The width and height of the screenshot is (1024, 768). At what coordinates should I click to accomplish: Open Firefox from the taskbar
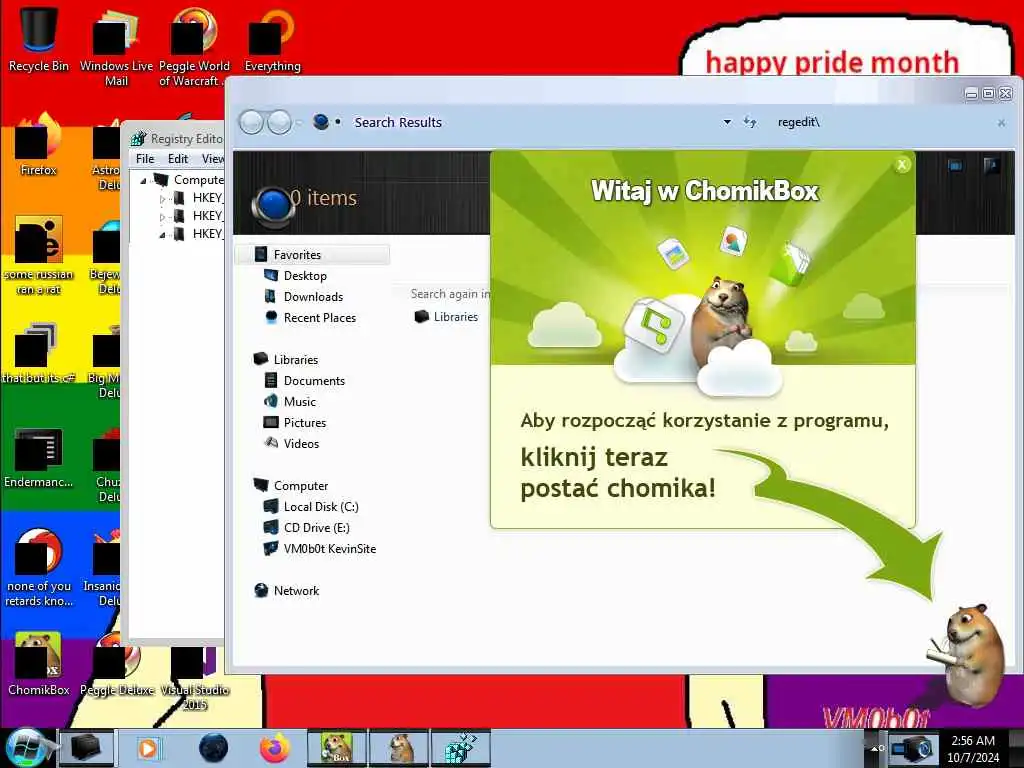(x=275, y=748)
